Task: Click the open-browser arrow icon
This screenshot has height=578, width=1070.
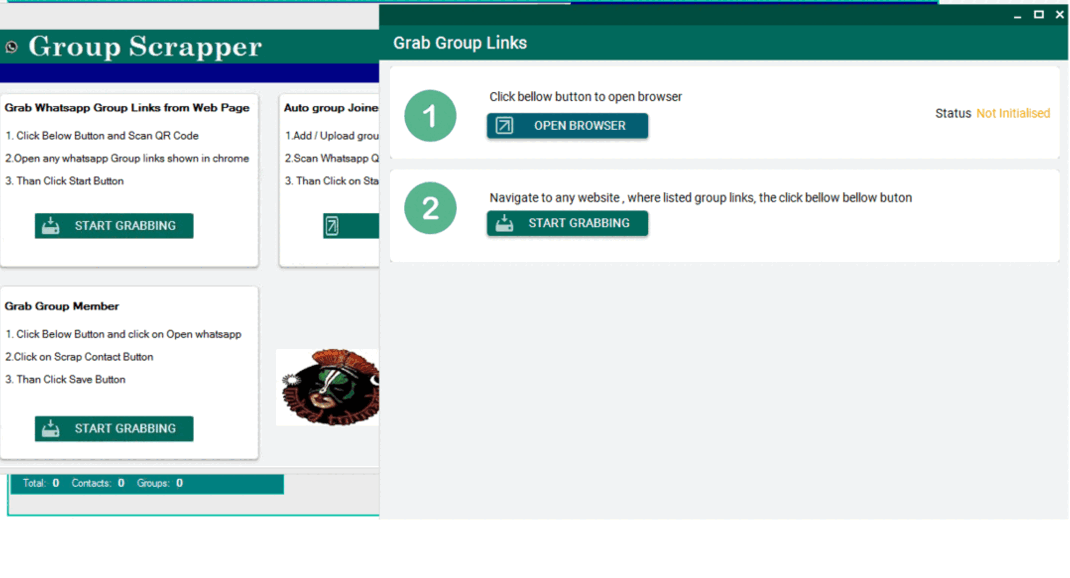Action: (x=504, y=126)
